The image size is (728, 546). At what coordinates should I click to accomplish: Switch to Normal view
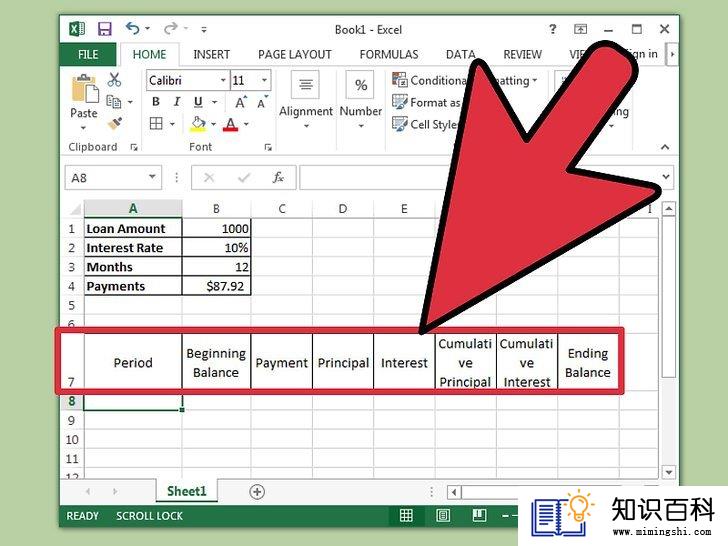tap(406, 515)
